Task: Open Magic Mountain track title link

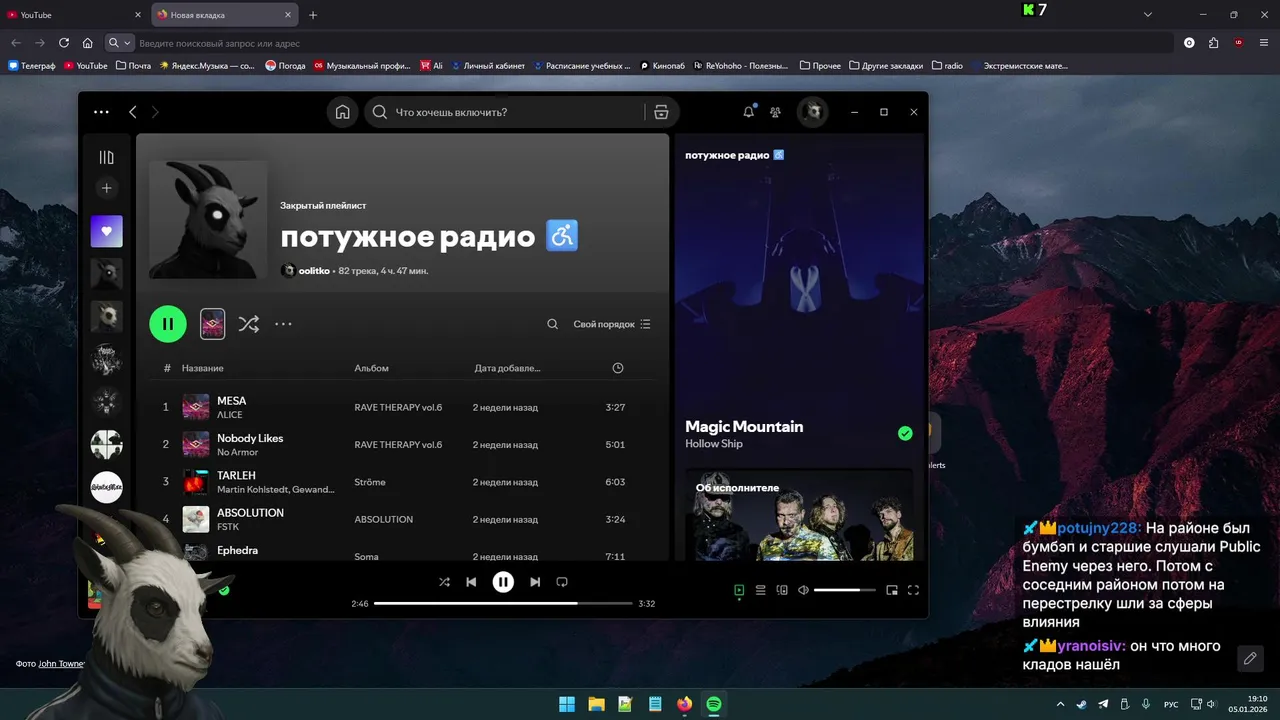Action: (x=744, y=426)
